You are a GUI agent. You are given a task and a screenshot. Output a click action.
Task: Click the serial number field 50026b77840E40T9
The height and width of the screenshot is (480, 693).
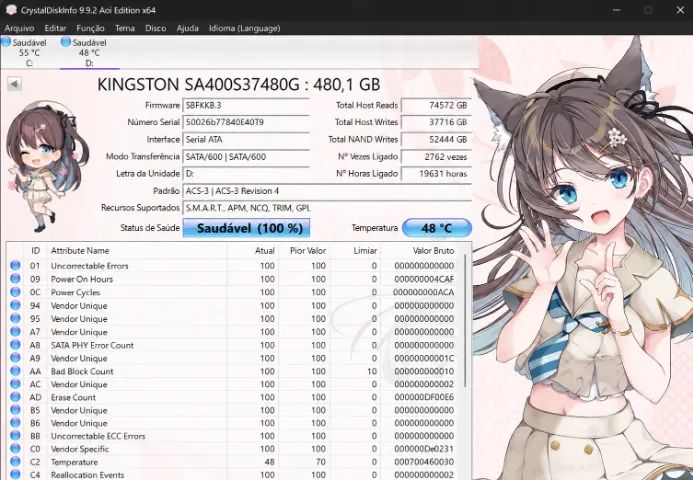coord(246,122)
